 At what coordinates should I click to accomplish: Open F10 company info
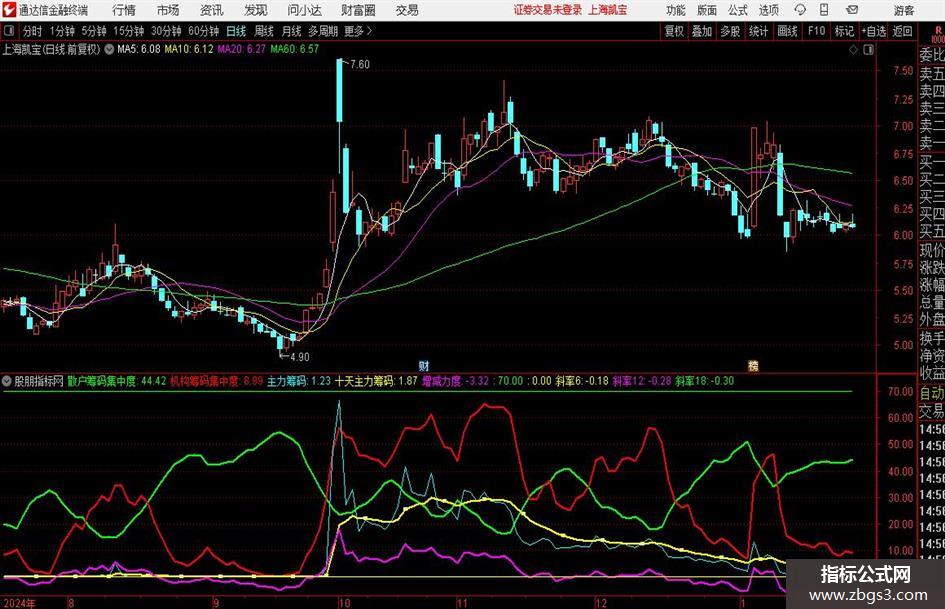pyautogui.click(x=816, y=31)
